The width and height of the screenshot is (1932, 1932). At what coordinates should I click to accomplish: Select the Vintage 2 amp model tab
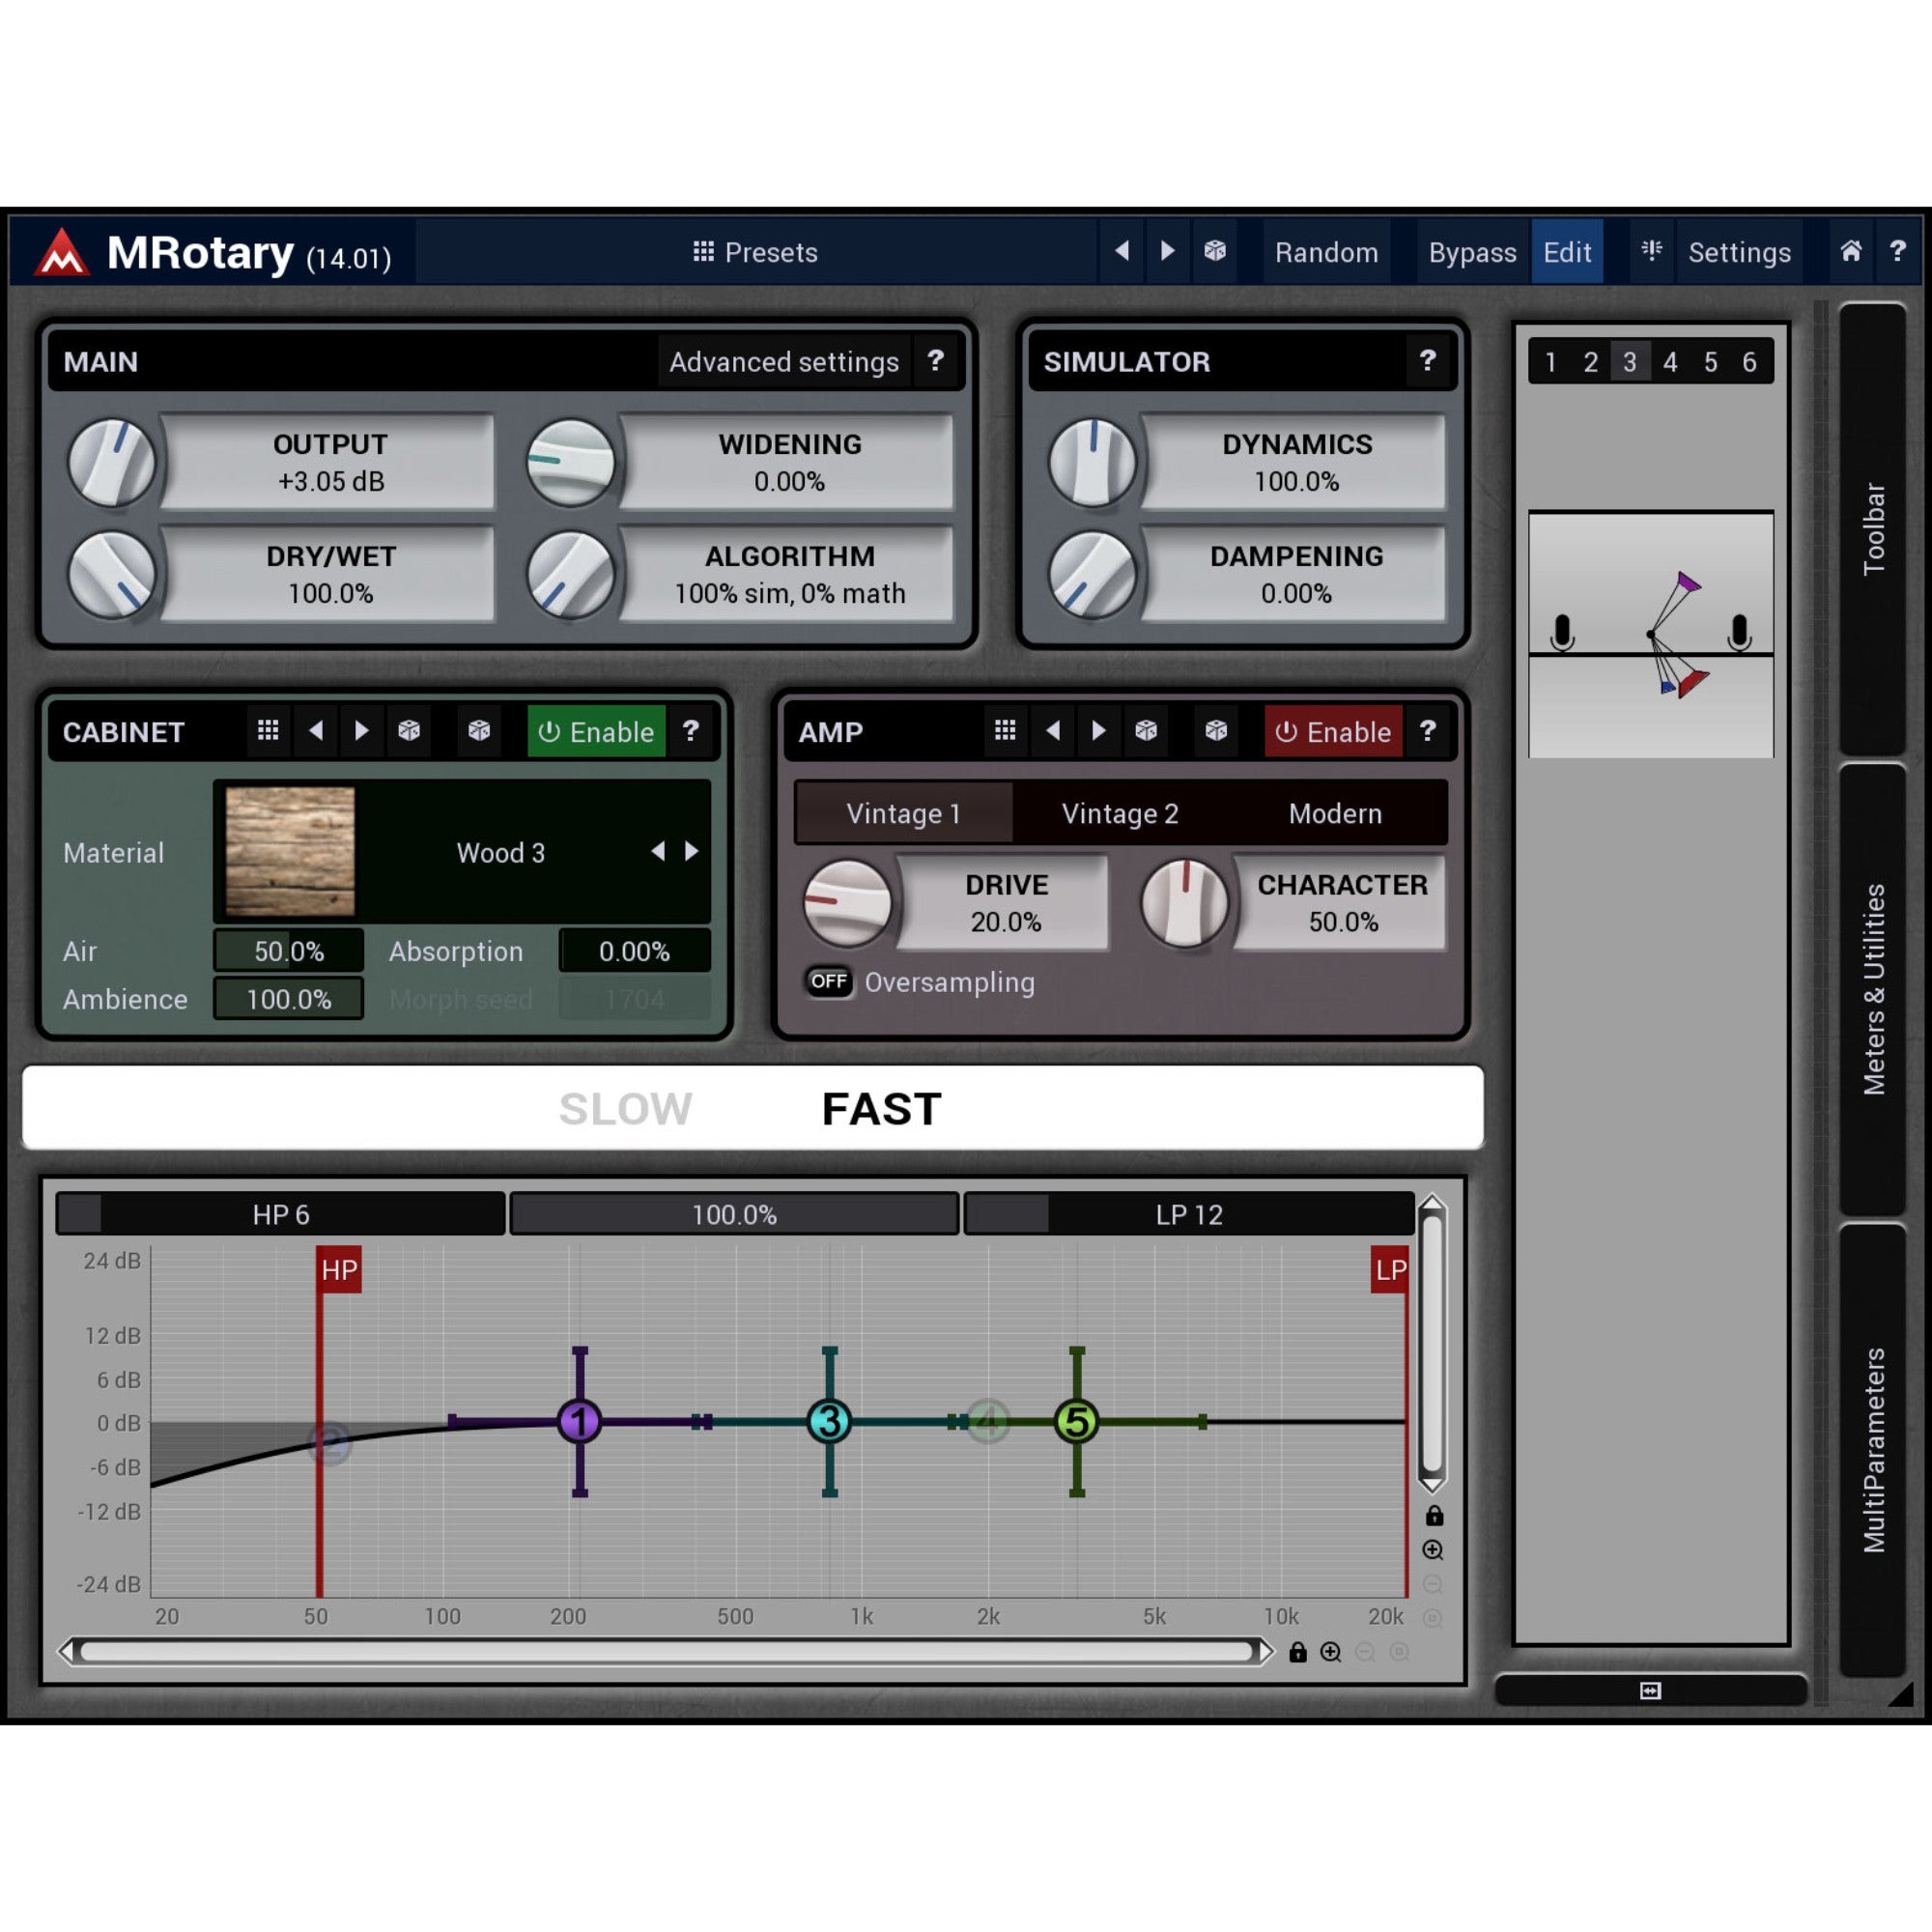[x=1120, y=813]
